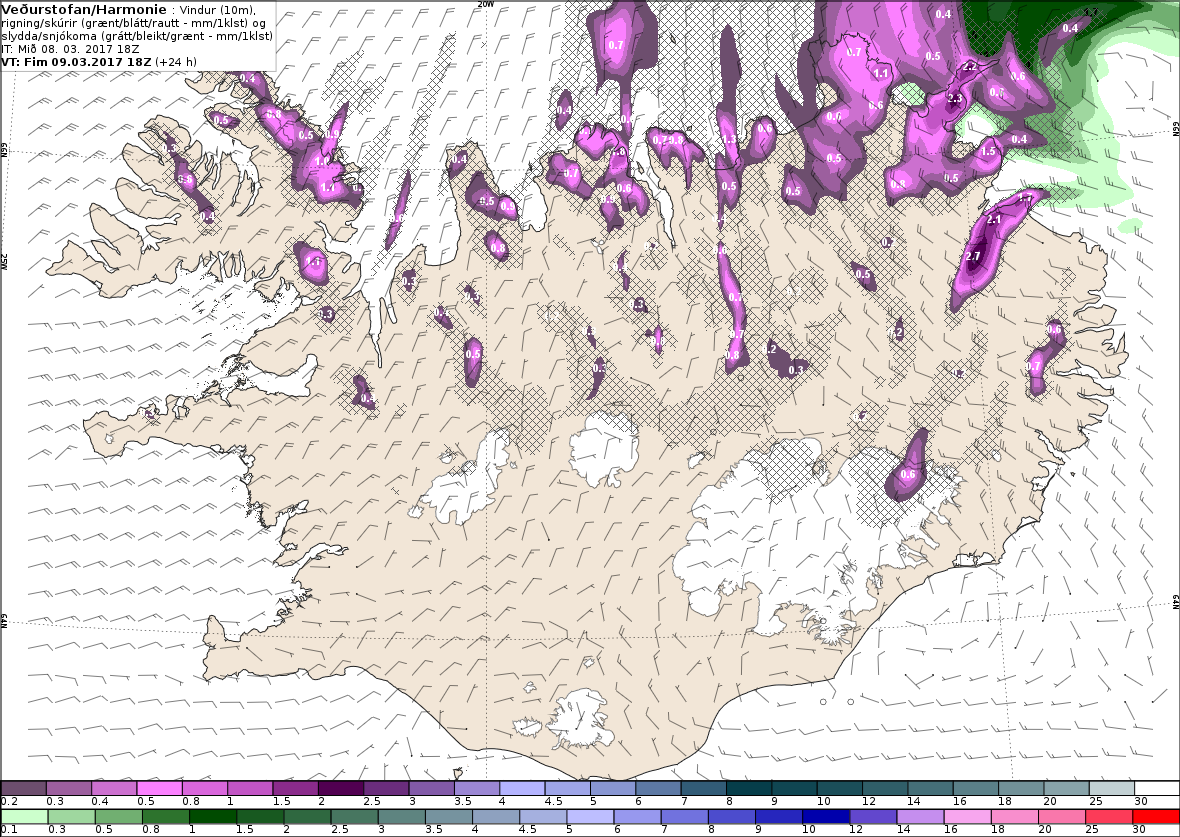Image resolution: width=1180 pixels, height=837 pixels.
Task: Select lower legend bright red swatch at 30
Action: coord(1155,817)
